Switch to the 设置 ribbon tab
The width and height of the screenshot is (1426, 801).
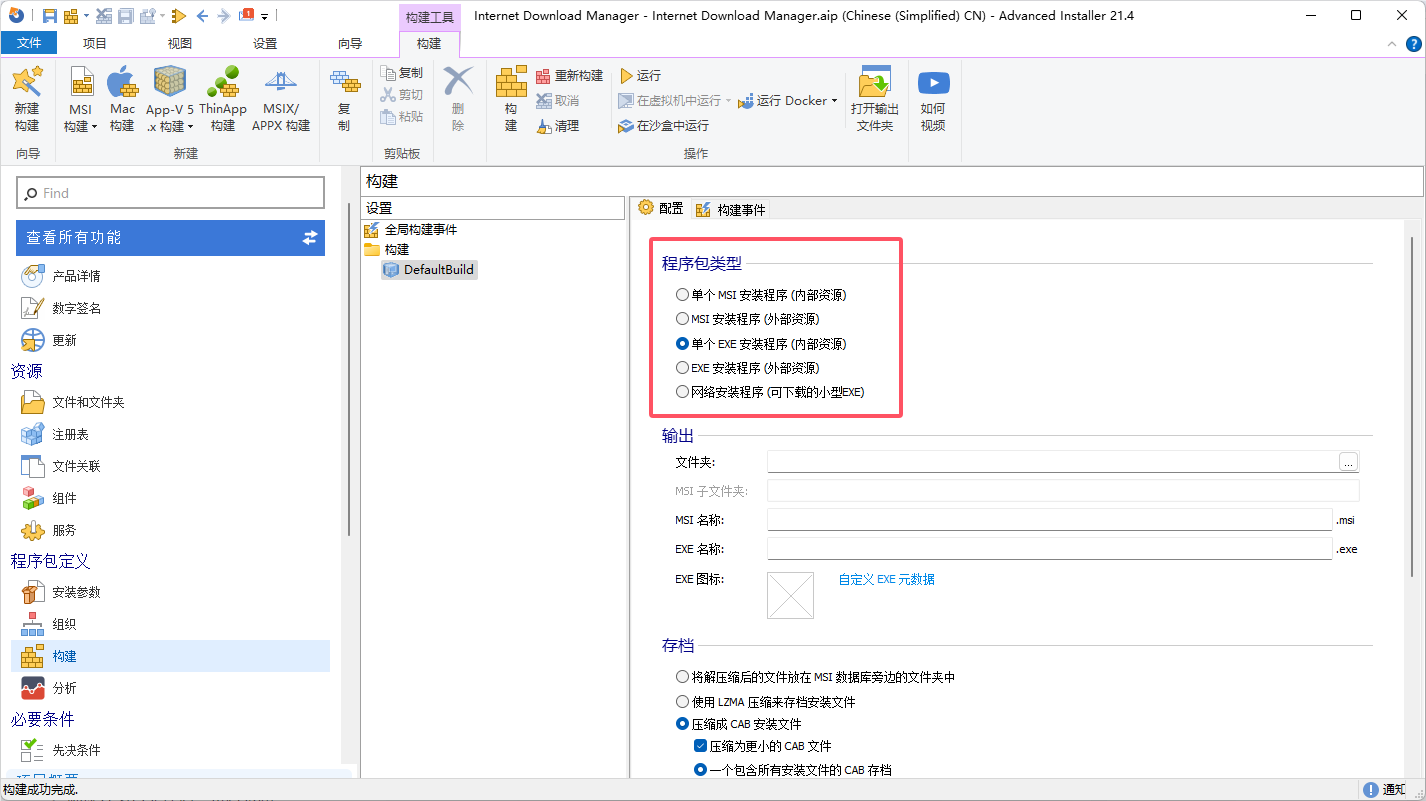(265, 43)
